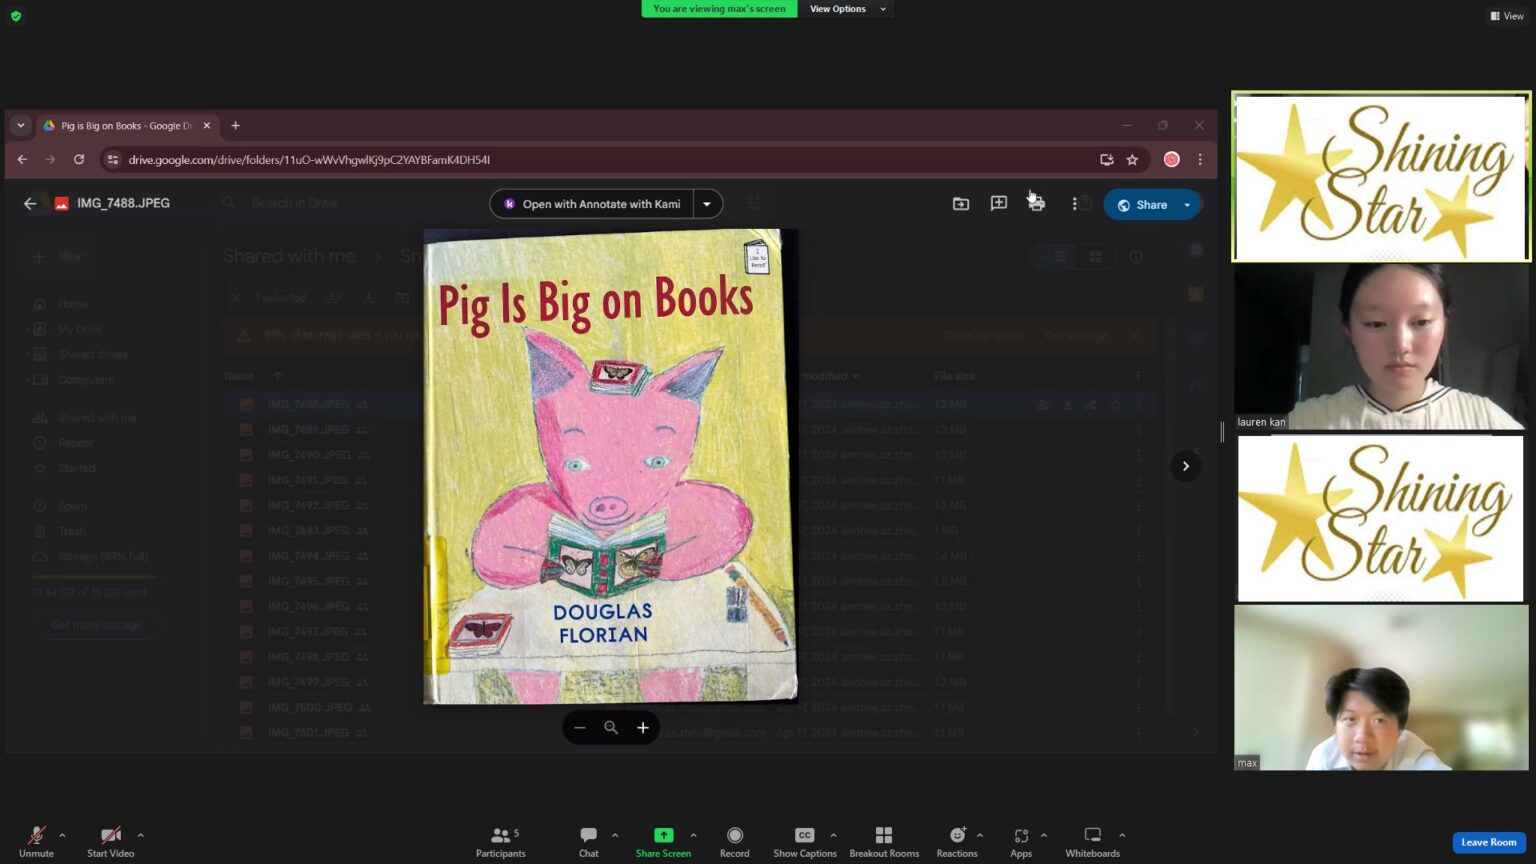Image resolution: width=1536 pixels, height=864 pixels.
Task: Add a comment to the image
Action: click(998, 204)
